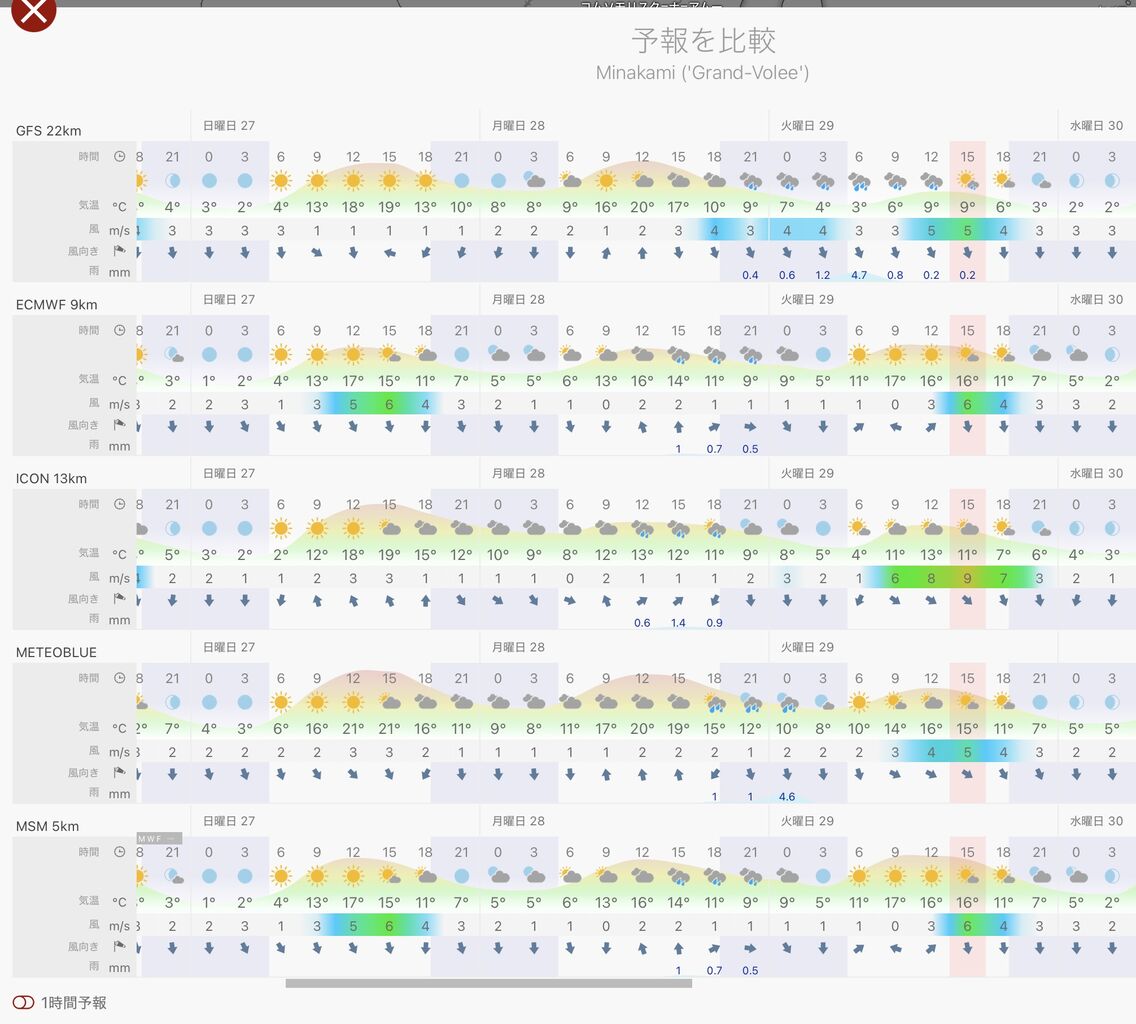Click METEOBLUE wind speed 5 at Tuesday 15h
The height and width of the screenshot is (1024, 1136).
click(967, 752)
